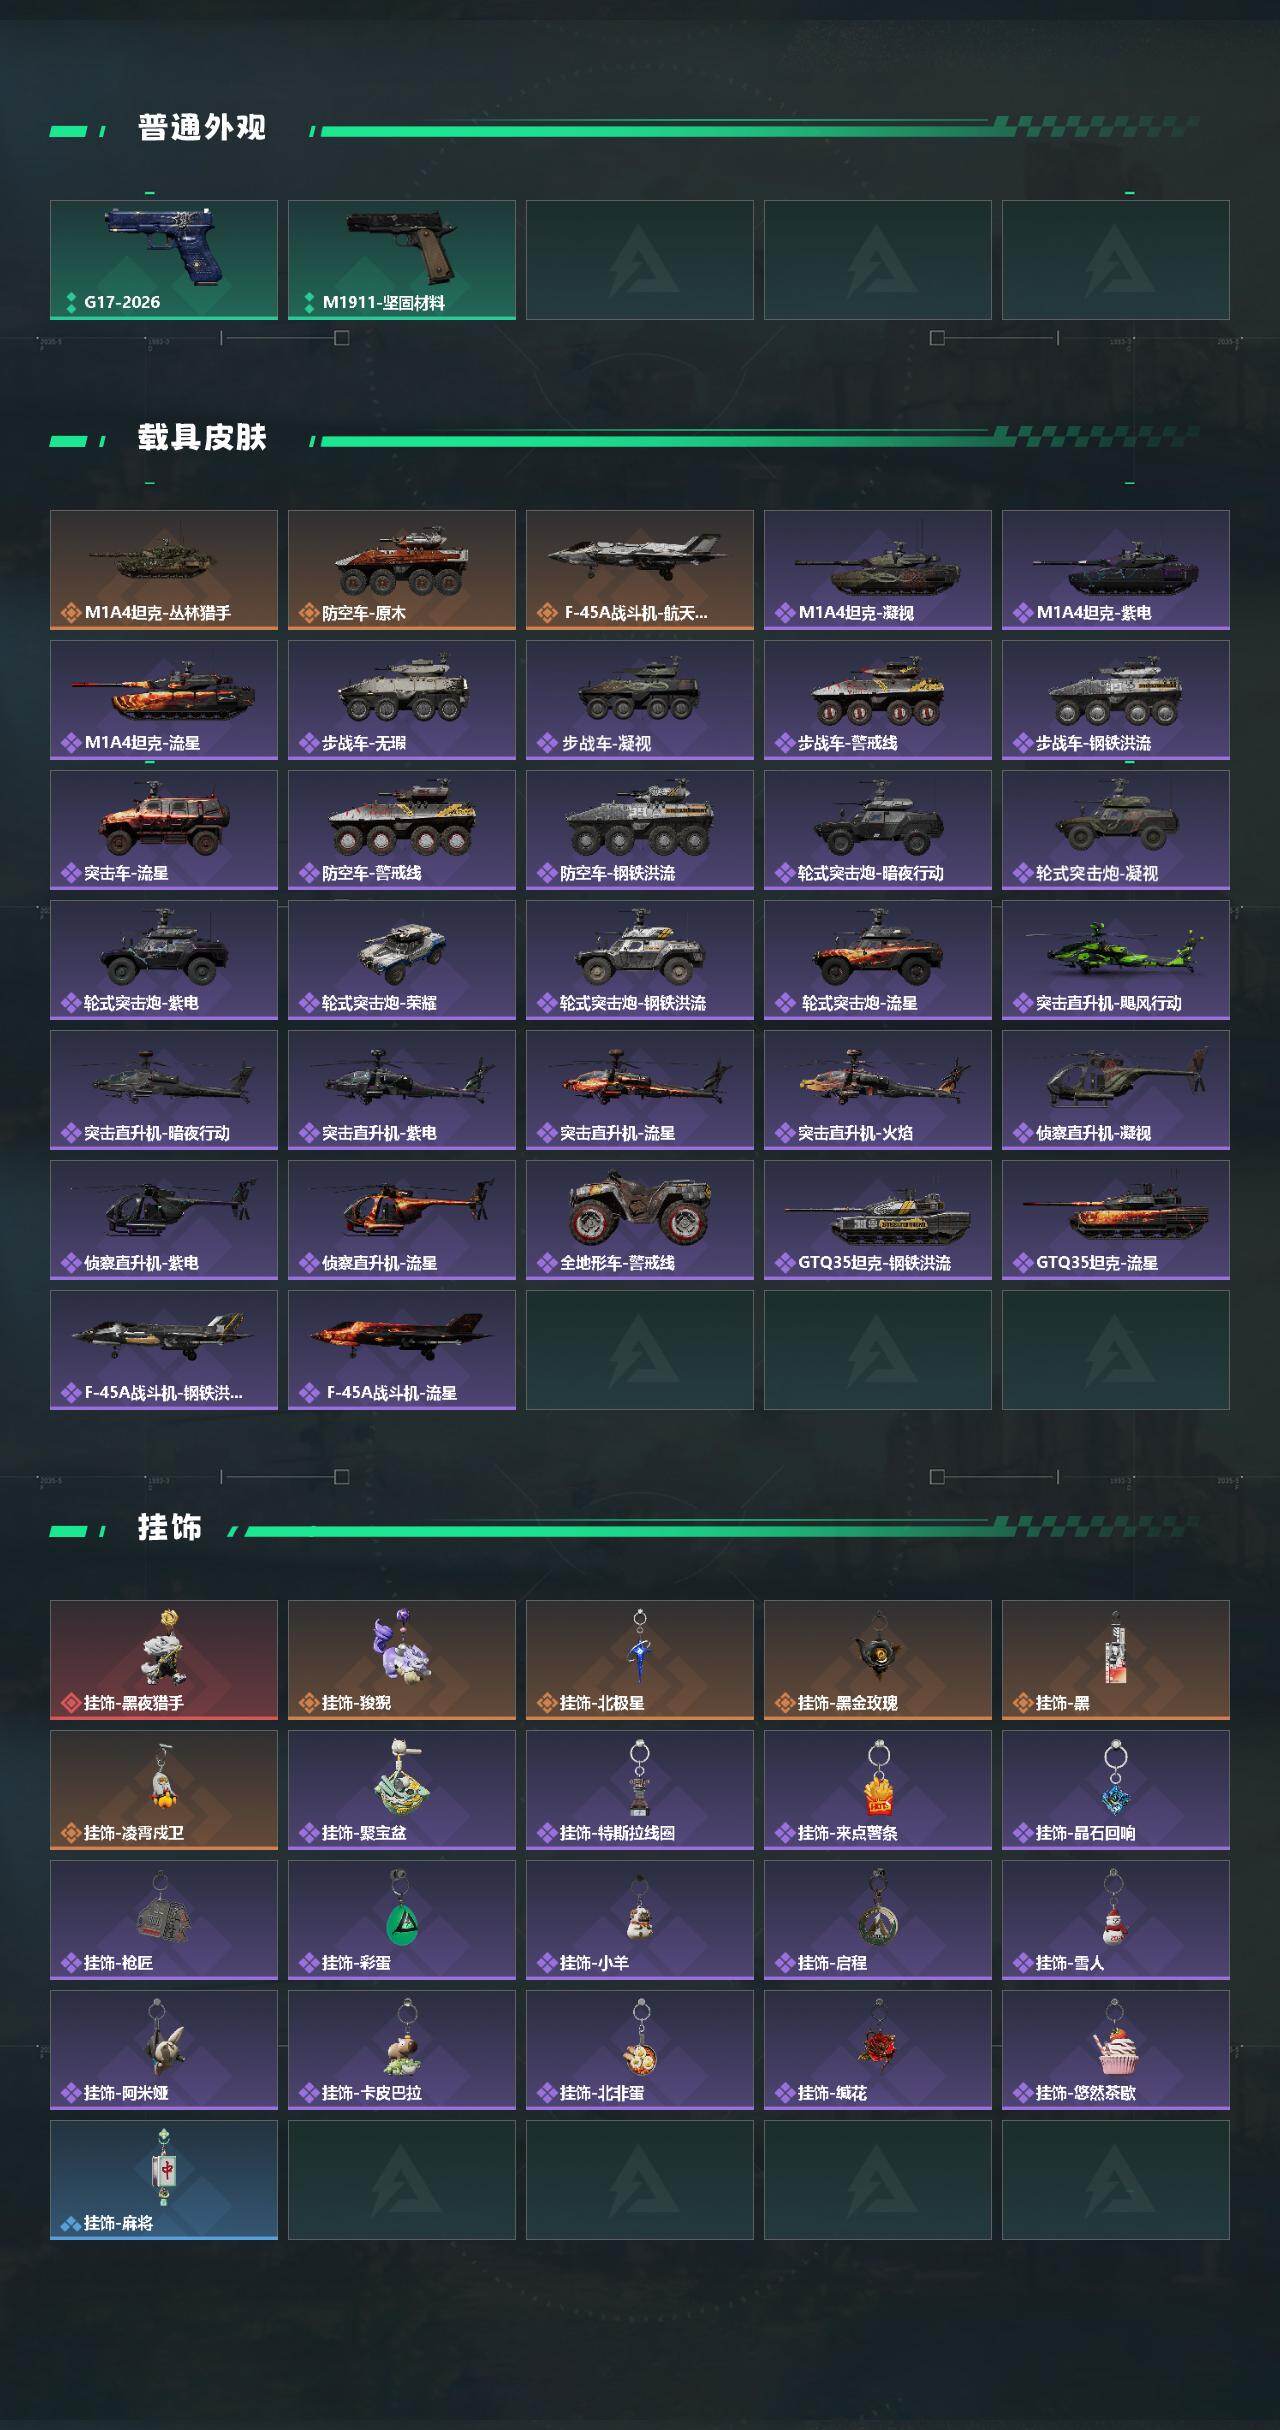Click the 载具皮肤 section header

click(x=202, y=438)
